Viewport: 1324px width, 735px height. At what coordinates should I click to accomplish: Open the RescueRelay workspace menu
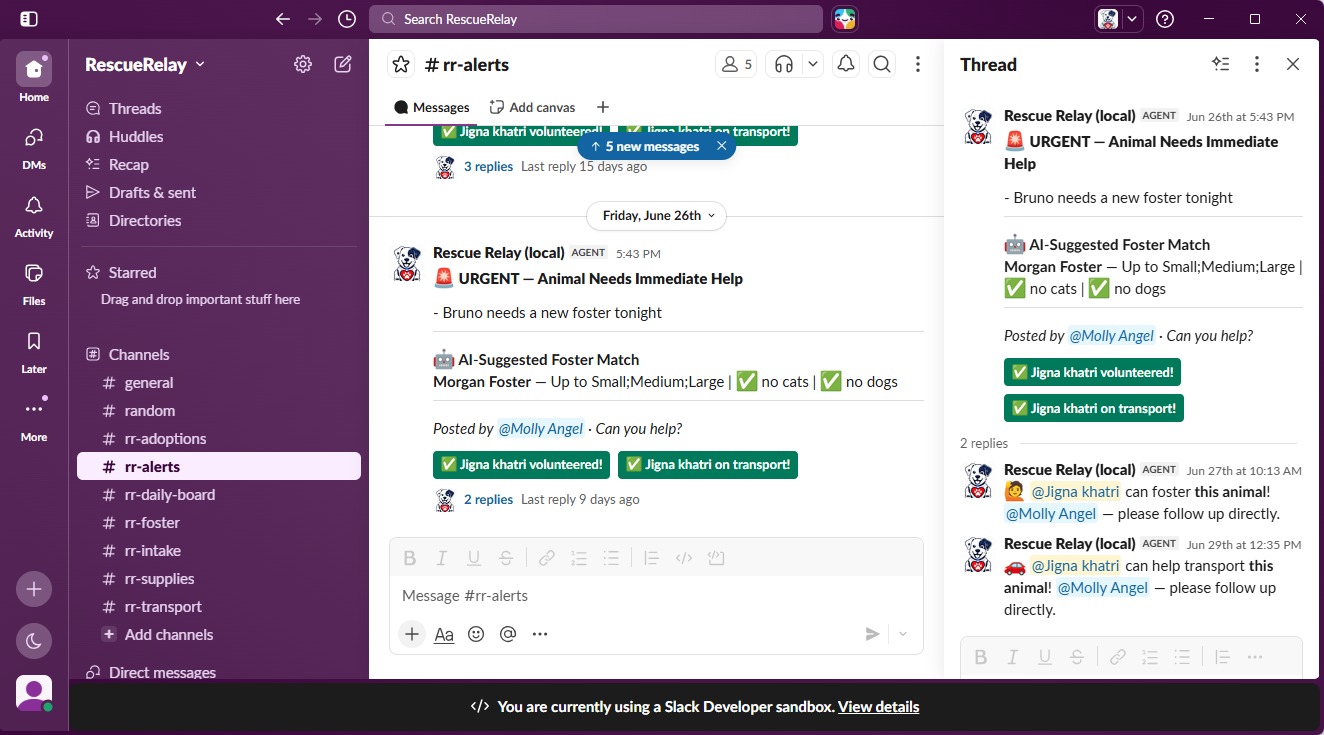click(x=145, y=65)
